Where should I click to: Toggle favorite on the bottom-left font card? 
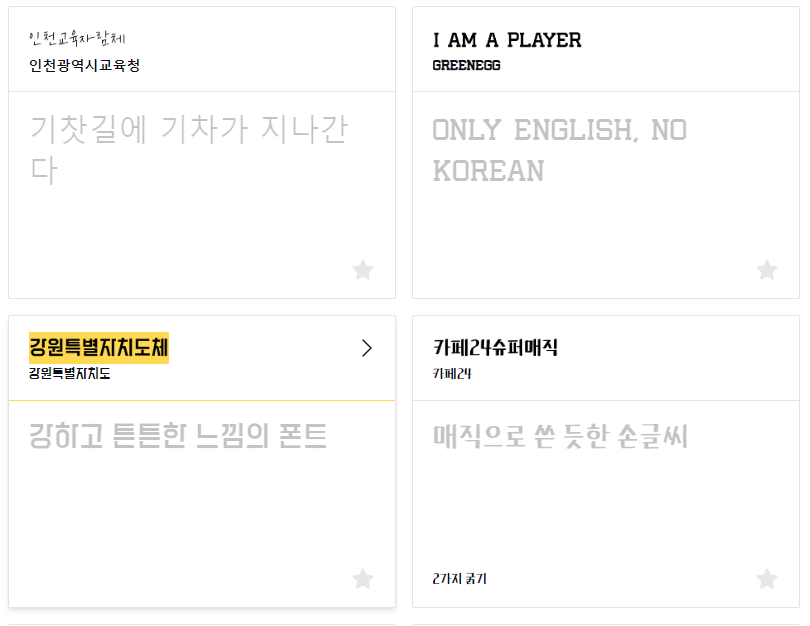[362, 577]
